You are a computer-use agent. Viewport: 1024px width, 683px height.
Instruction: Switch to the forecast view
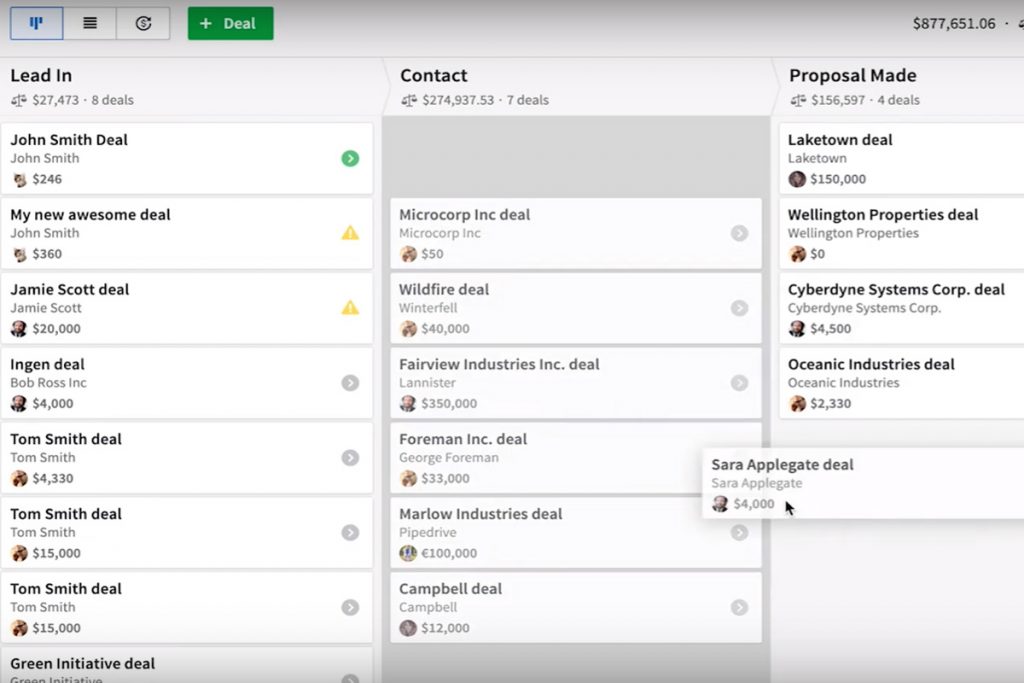point(141,23)
